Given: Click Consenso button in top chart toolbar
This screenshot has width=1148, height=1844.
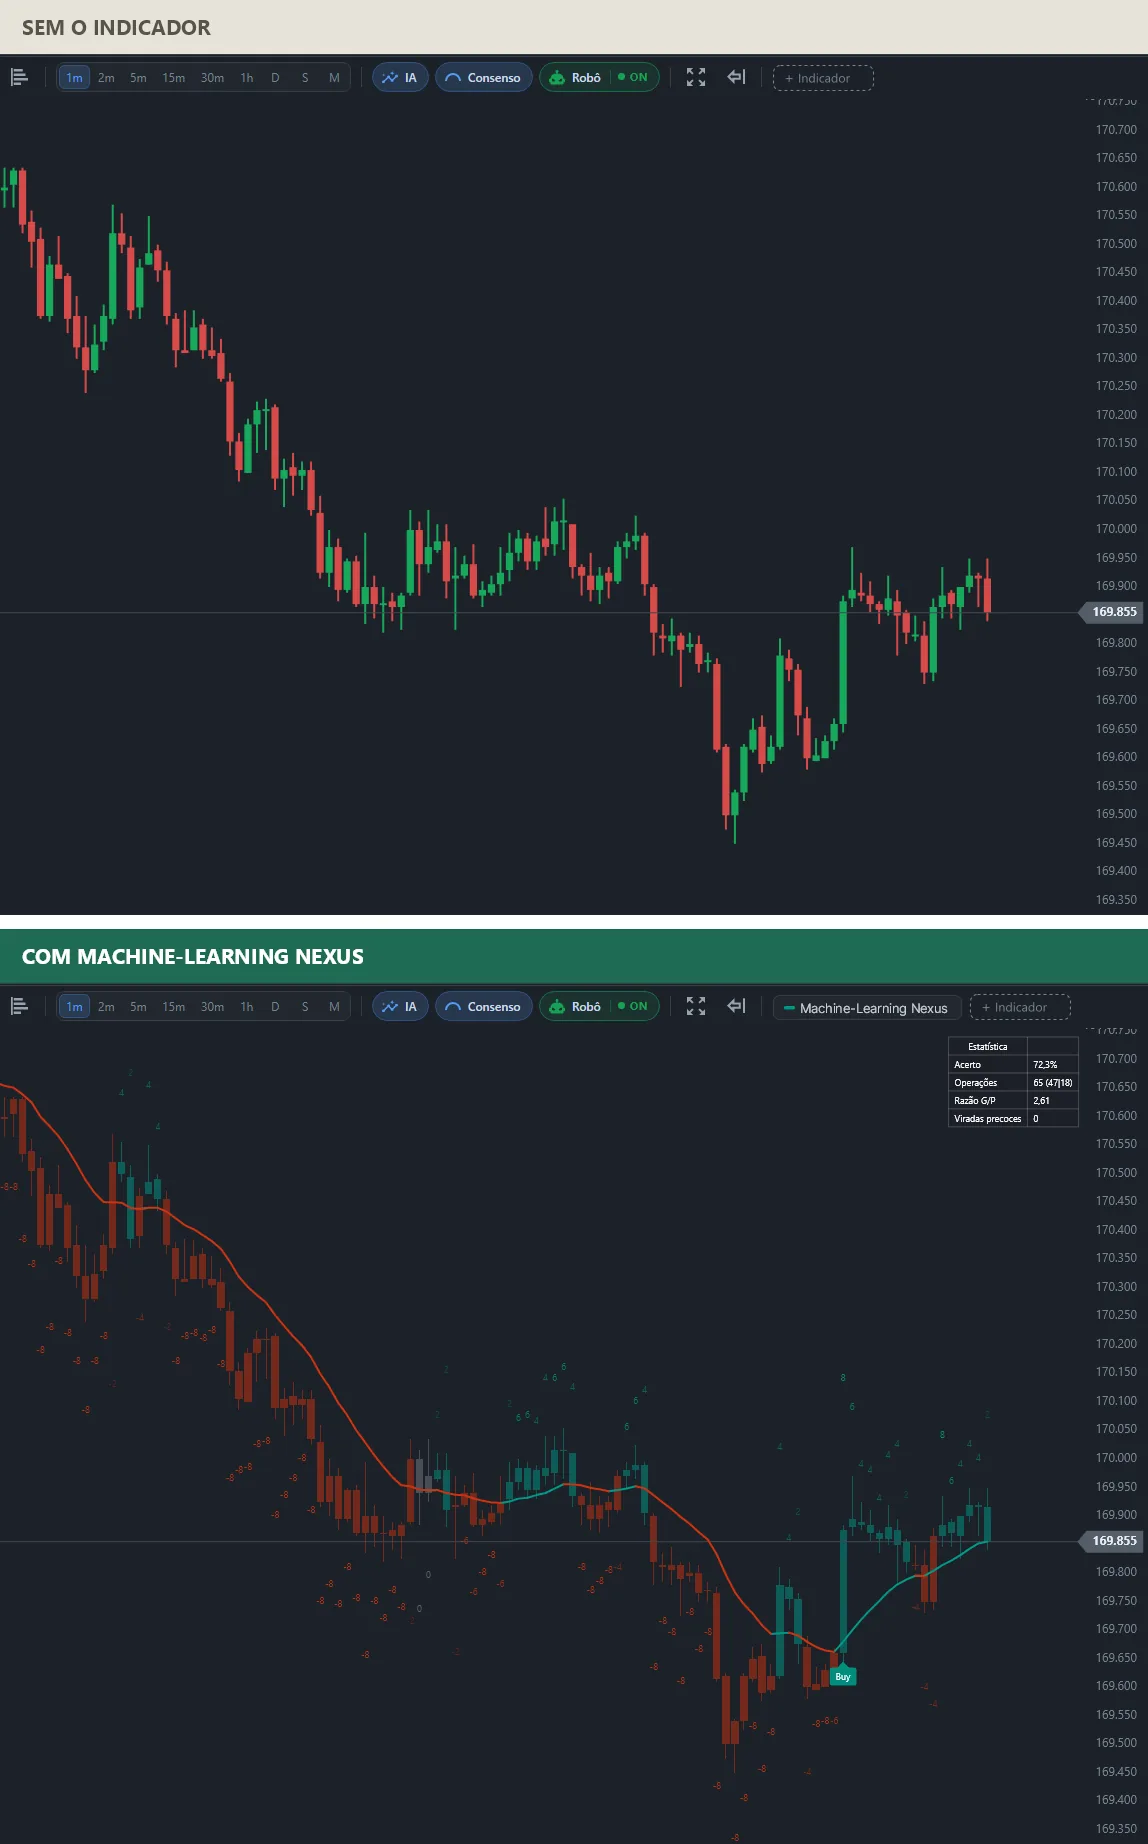Looking at the screenshot, I should point(483,77).
